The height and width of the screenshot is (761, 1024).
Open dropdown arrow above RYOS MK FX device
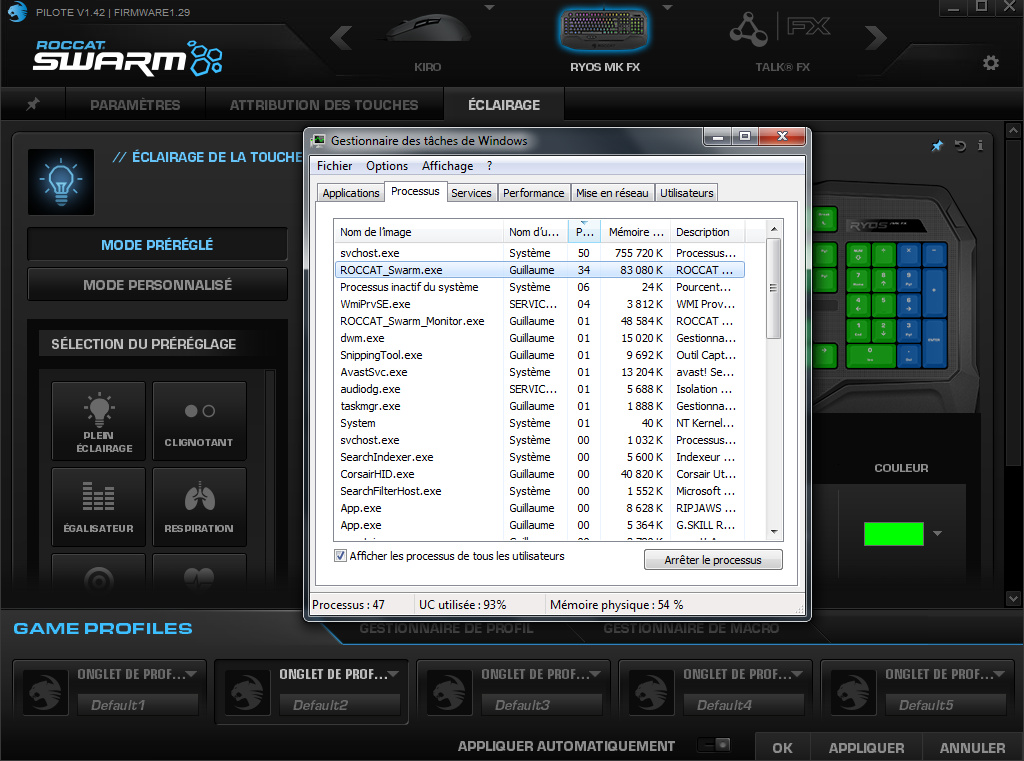tap(667, 8)
